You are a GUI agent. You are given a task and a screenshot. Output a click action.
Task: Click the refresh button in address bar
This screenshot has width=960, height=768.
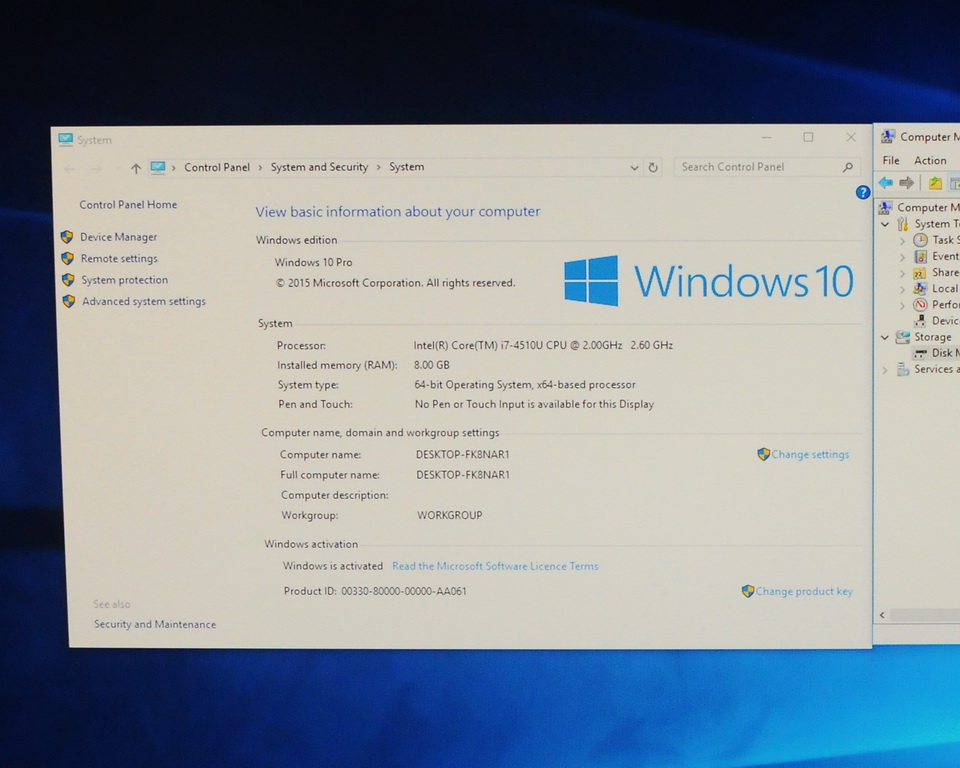653,167
